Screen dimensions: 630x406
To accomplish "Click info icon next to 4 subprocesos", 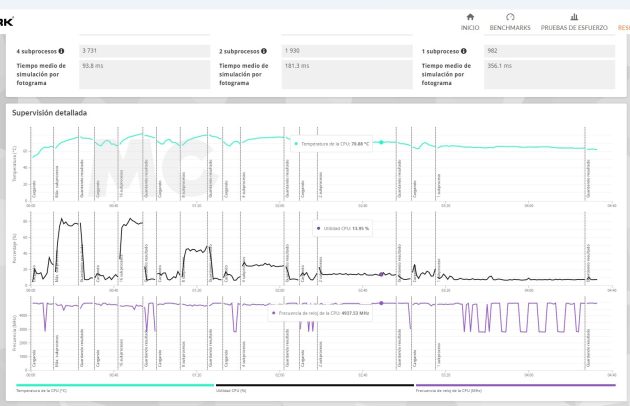I will [x=61, y=50].
